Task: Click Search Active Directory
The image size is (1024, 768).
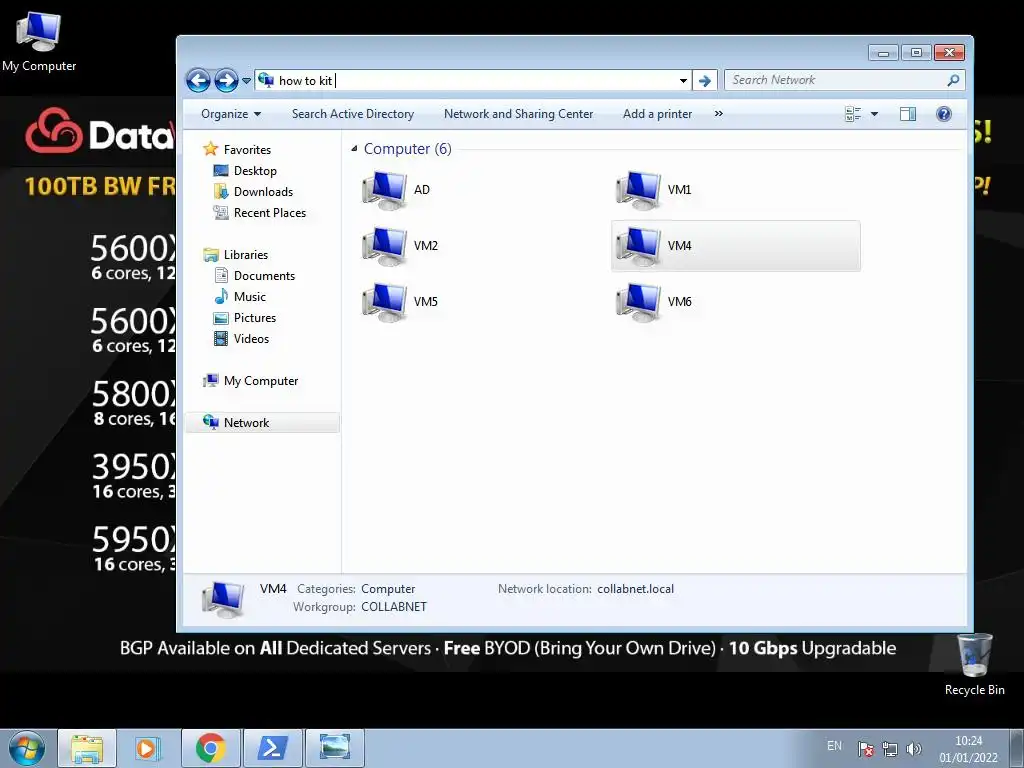Action: coord(353,114)
